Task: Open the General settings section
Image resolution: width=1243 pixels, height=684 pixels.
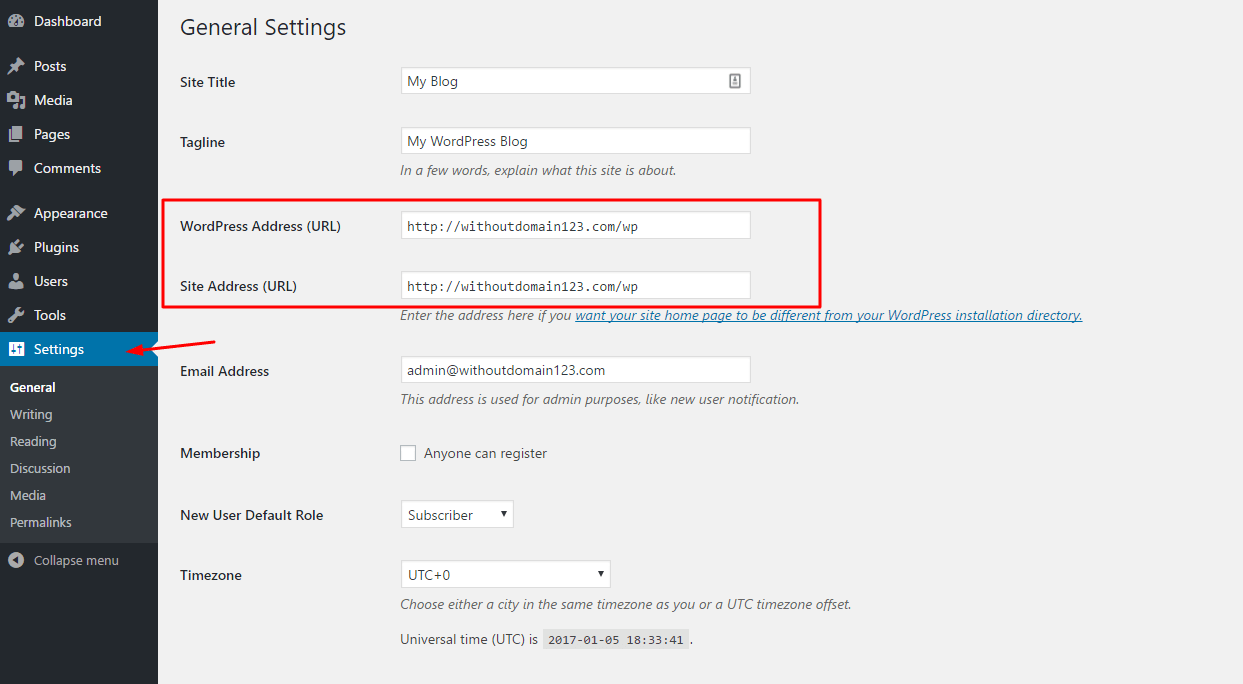Action: [32, 386]
